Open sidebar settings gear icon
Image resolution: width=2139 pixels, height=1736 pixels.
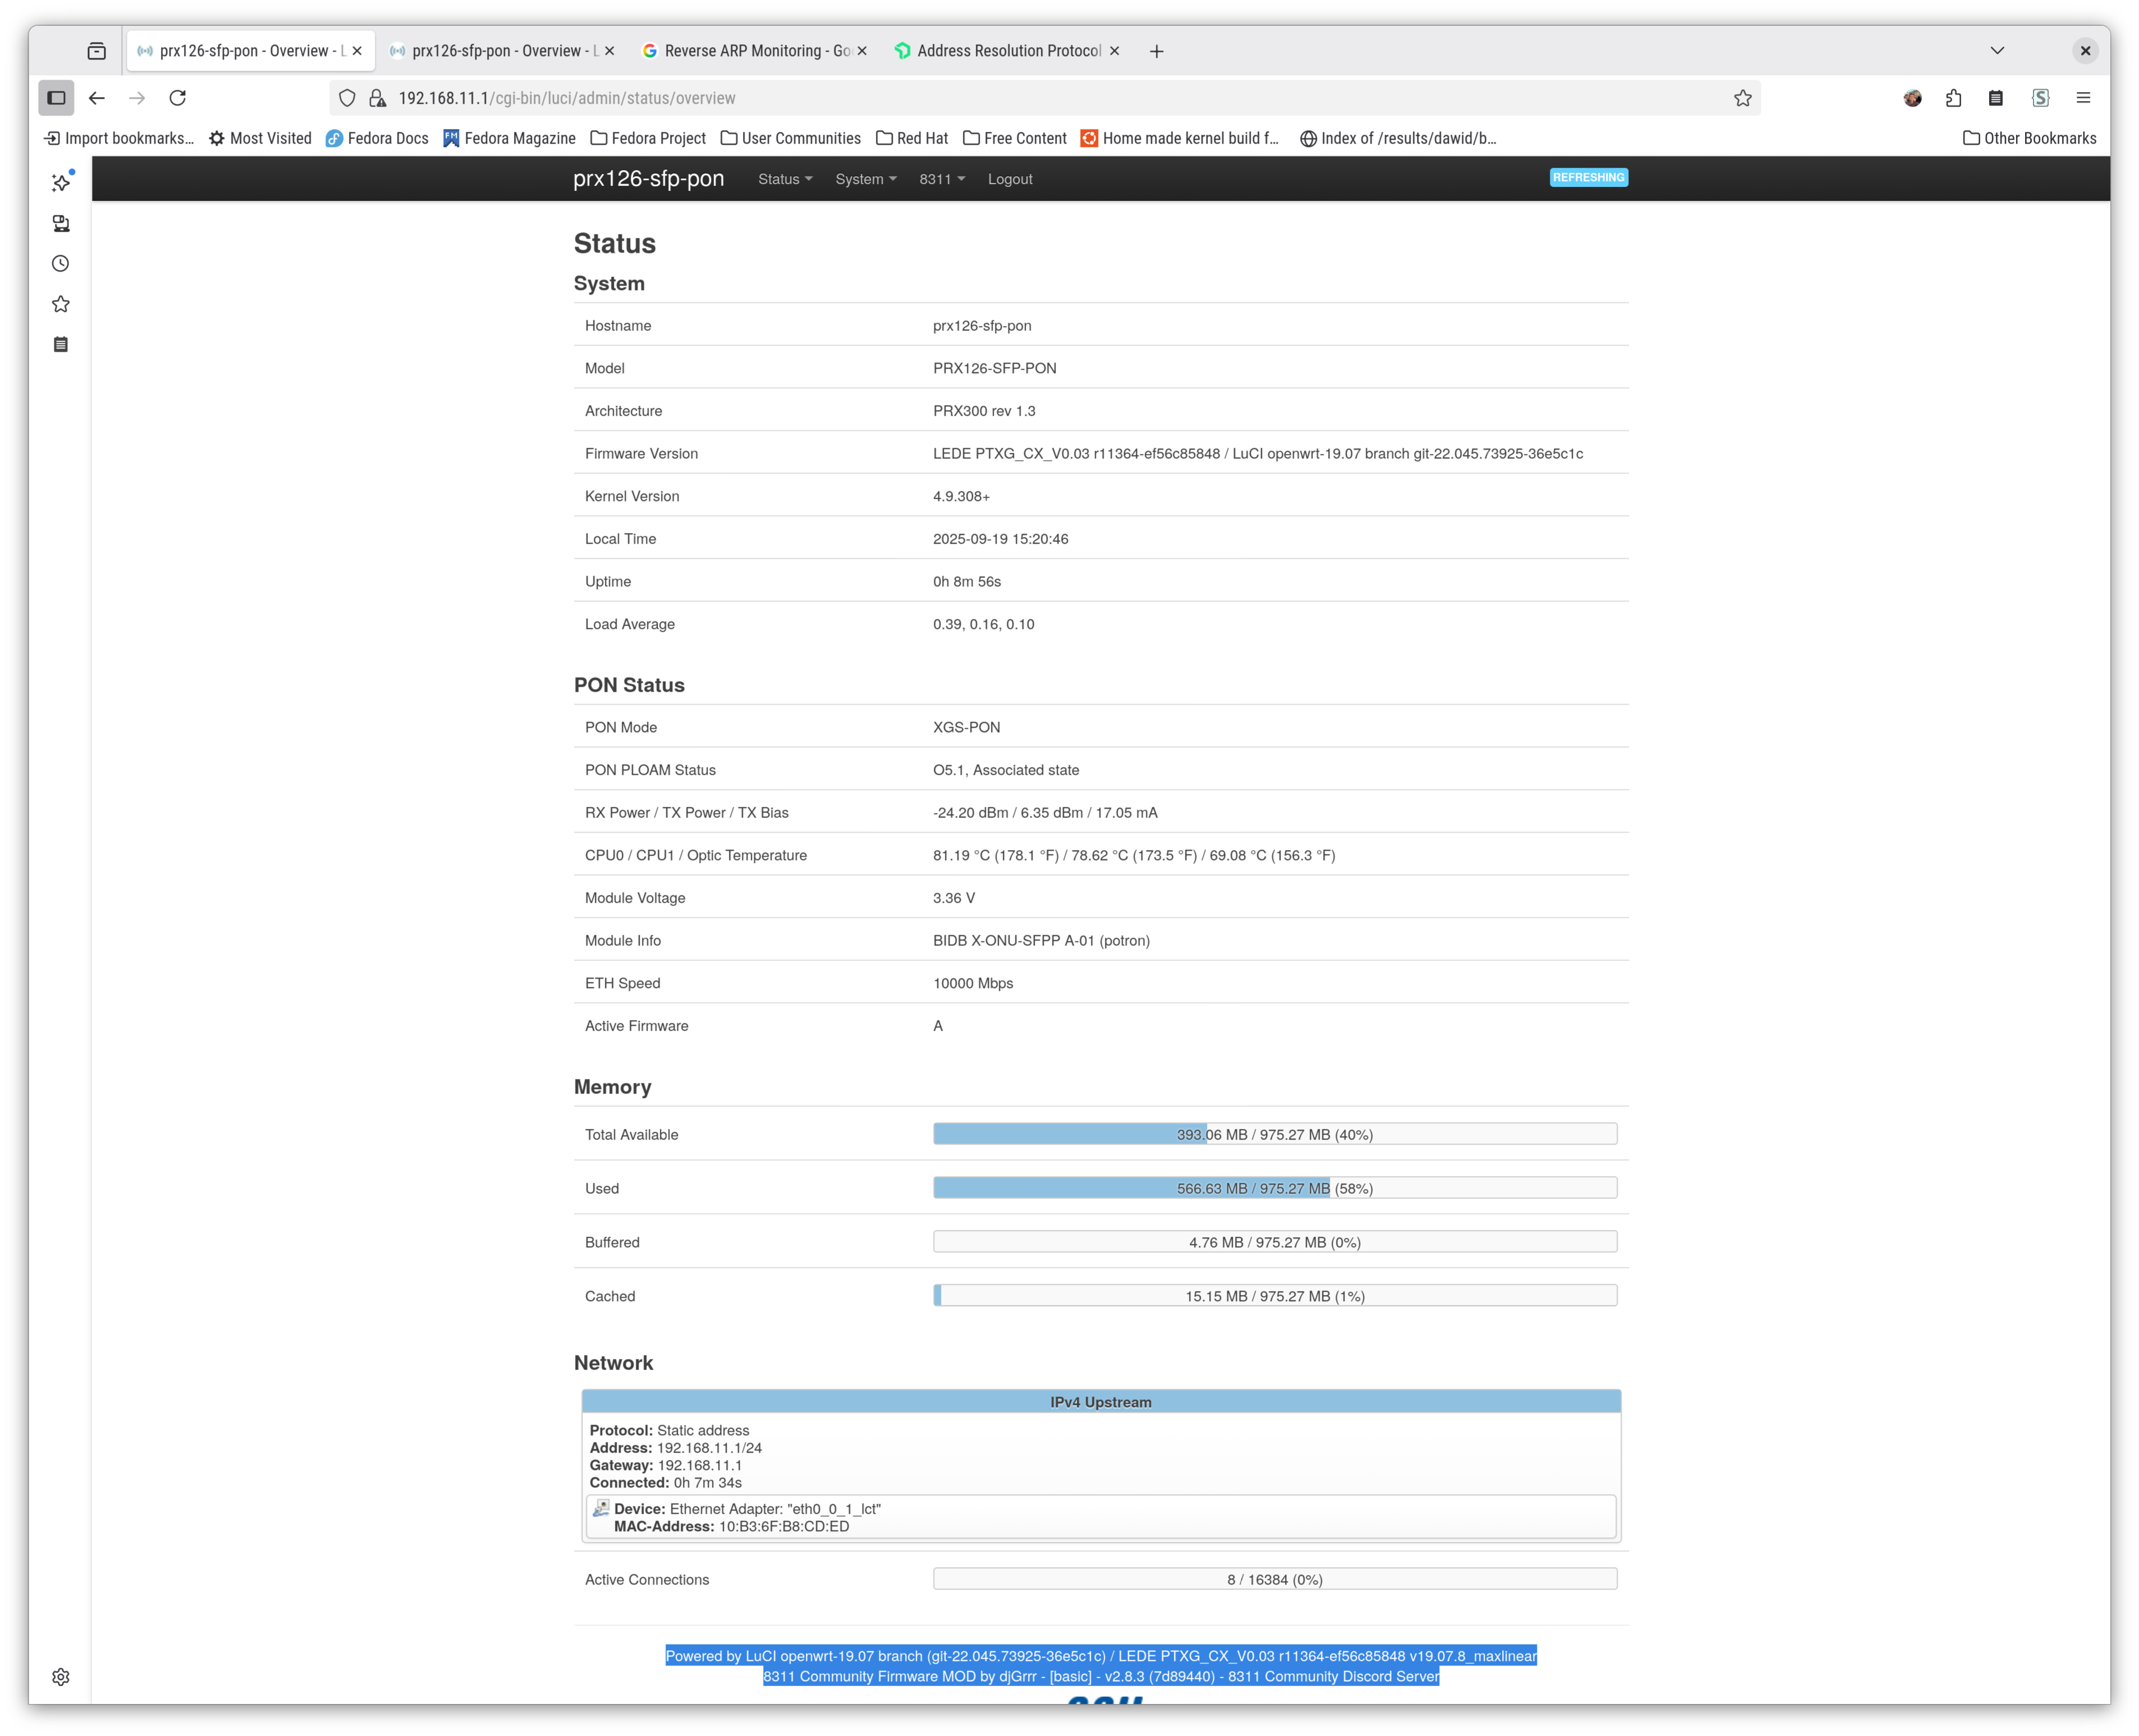click(x=61, y=1677)
